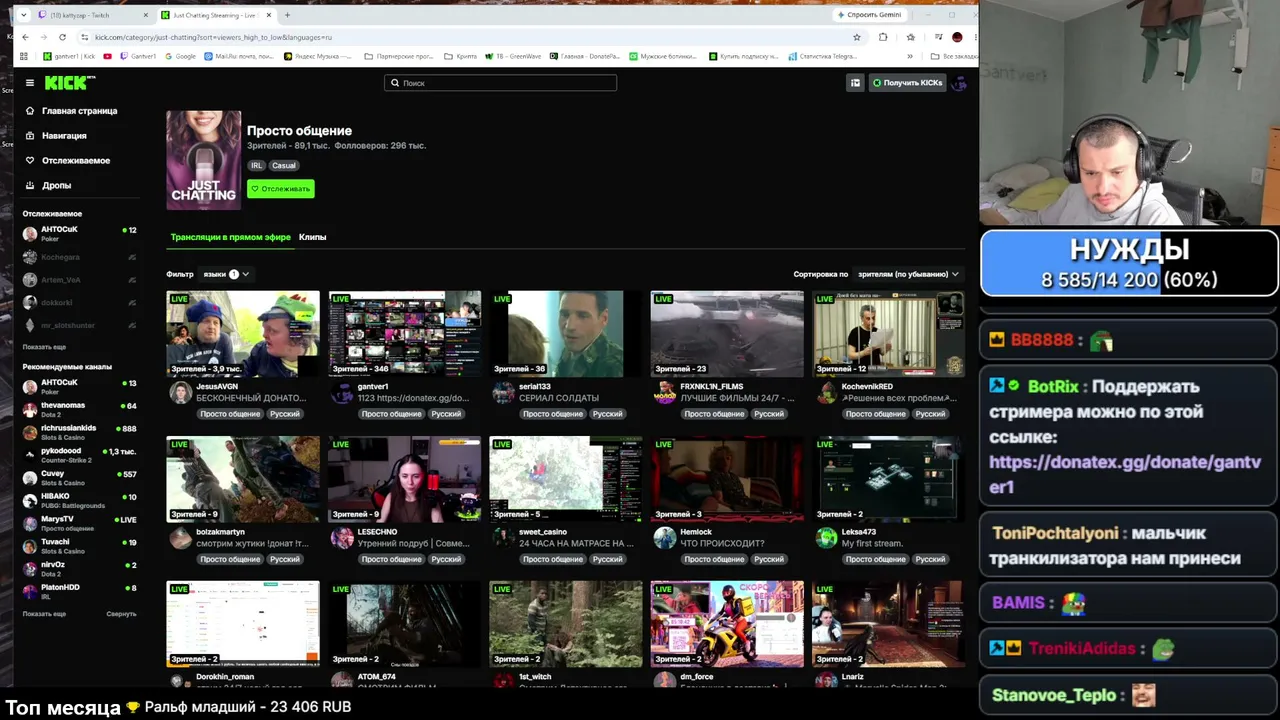This screenshot has height=720, width=1280.
Task: Click the IRL tag
Action: pyautogui.click(x=257, y=165)
